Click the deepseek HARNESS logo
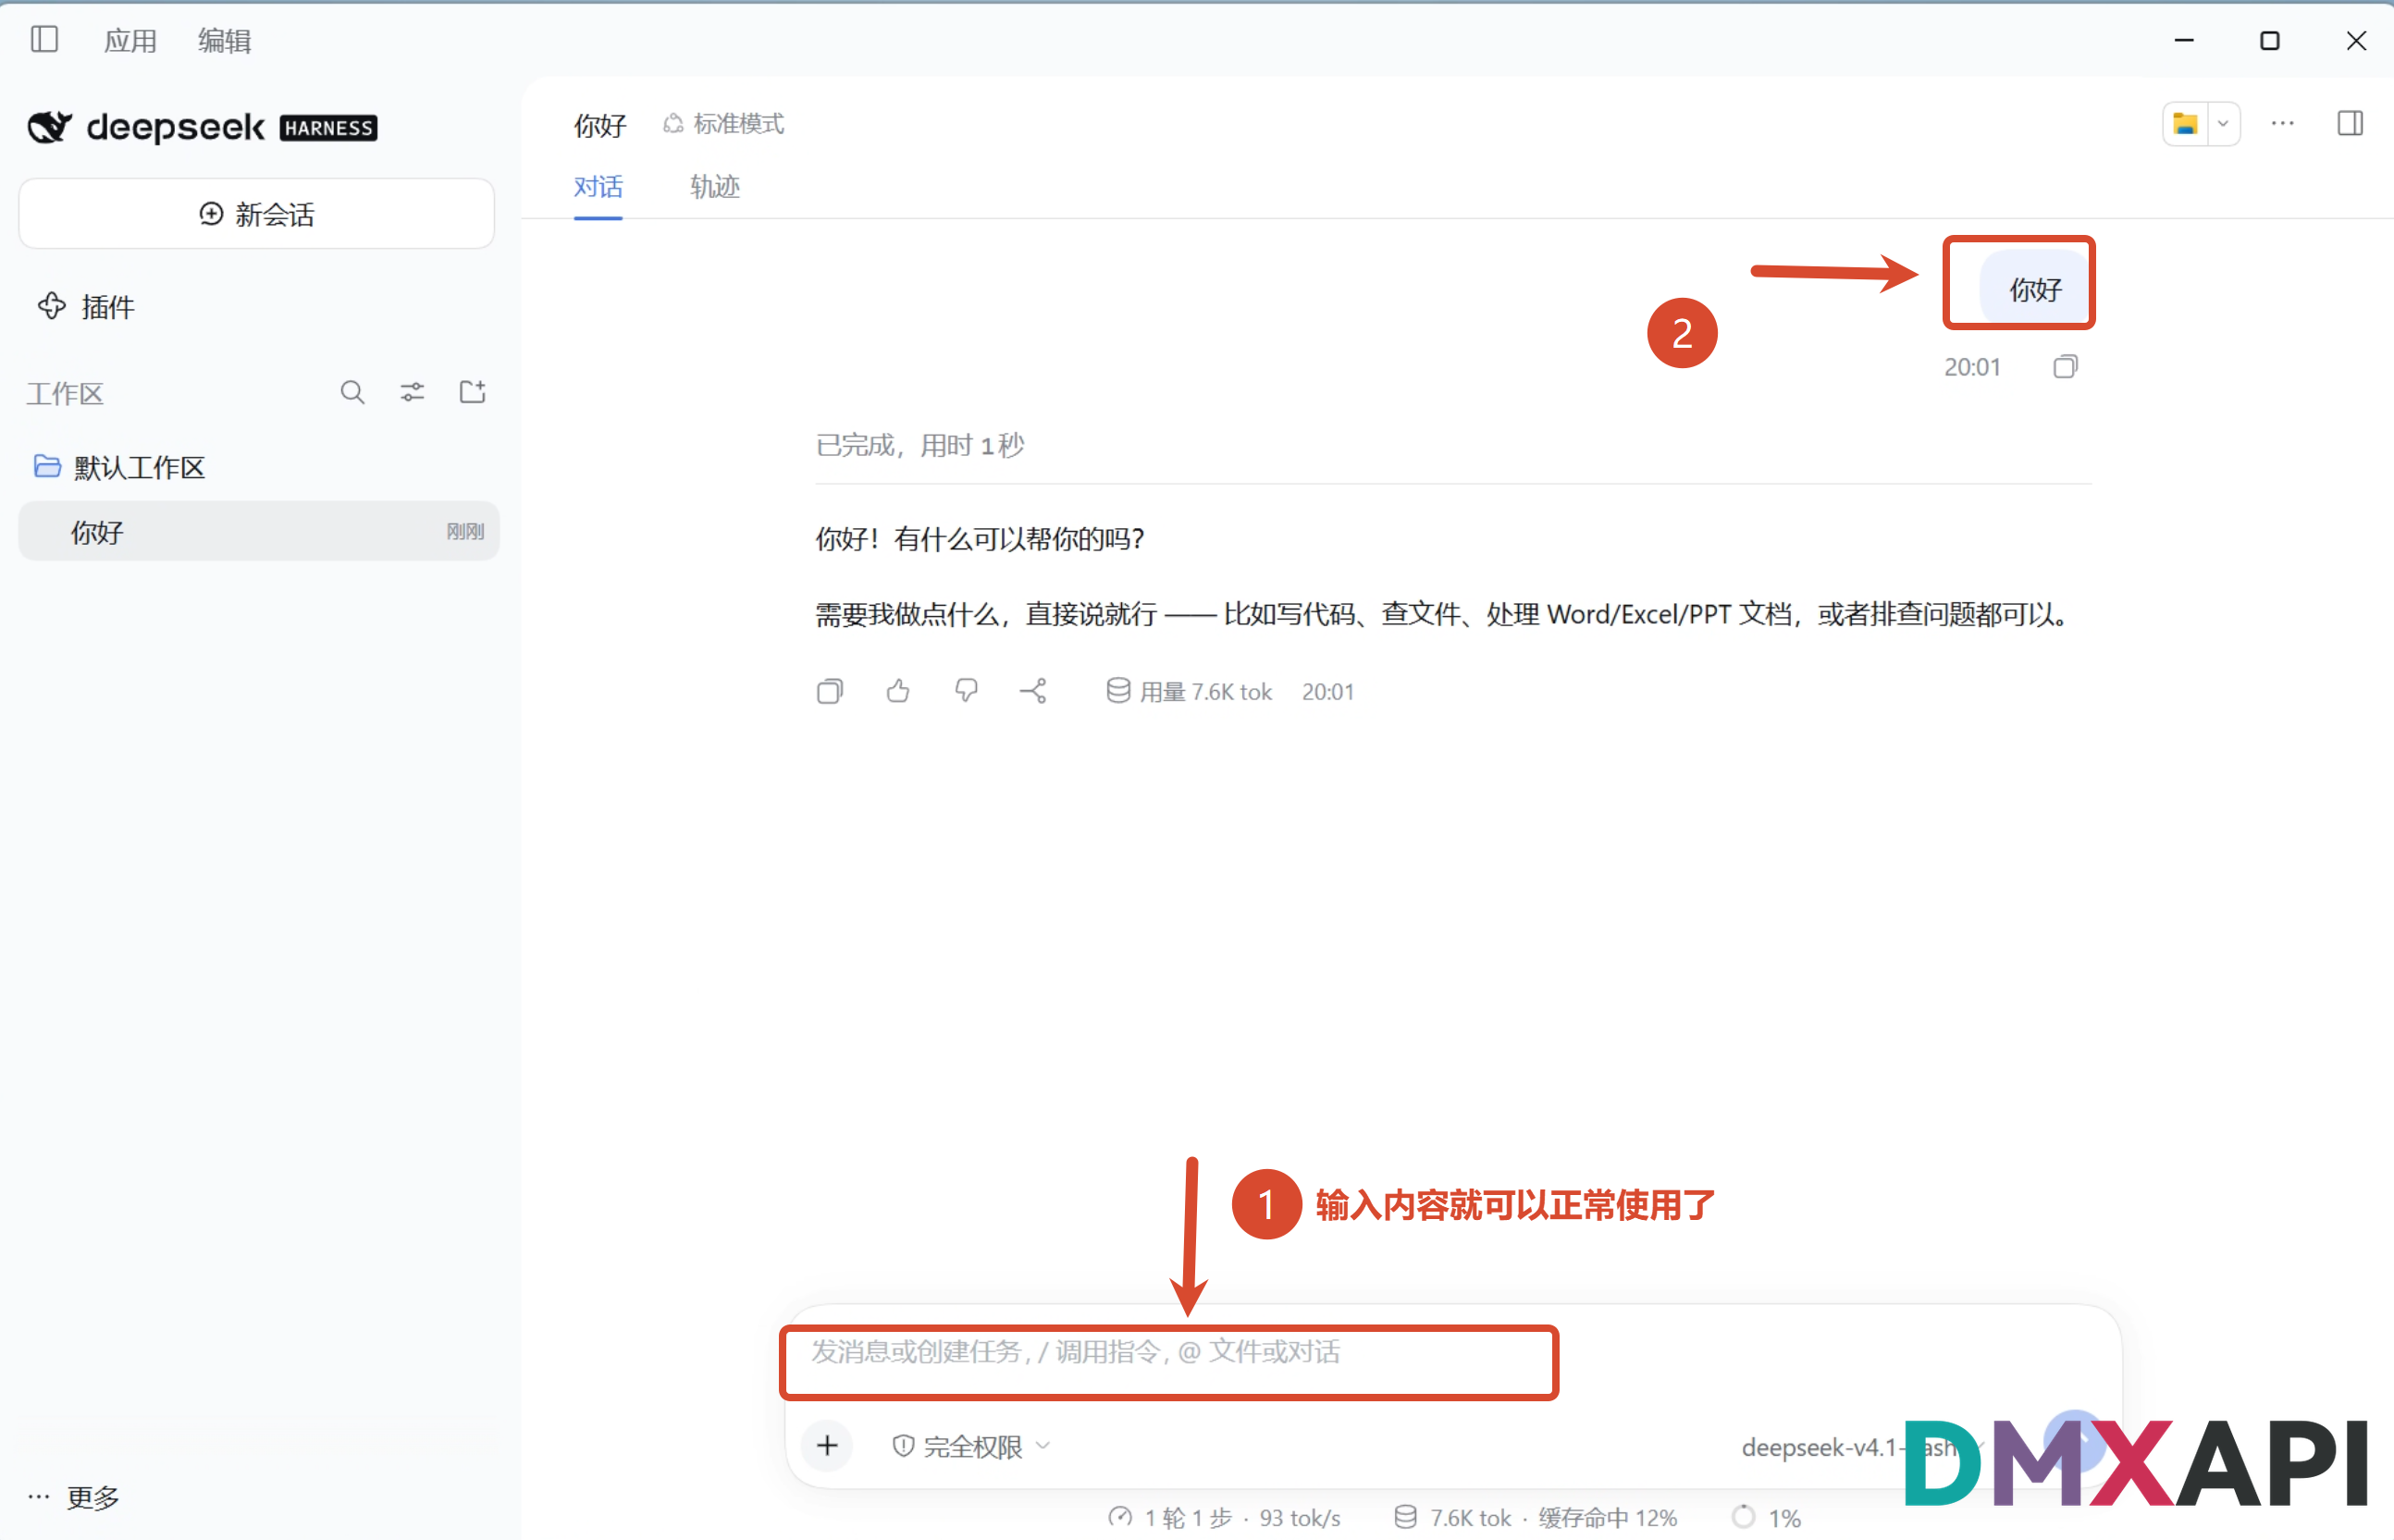This screenshot has width=2394, height=1540. coord(202,128)
